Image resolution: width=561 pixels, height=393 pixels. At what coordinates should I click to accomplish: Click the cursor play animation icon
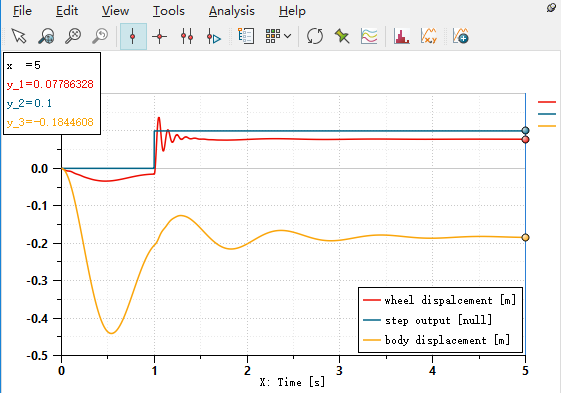pos(214,37)
